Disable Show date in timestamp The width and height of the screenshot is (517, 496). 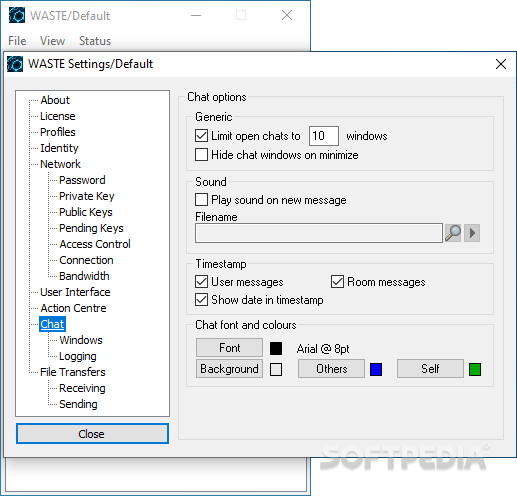[x=201, y=299]
